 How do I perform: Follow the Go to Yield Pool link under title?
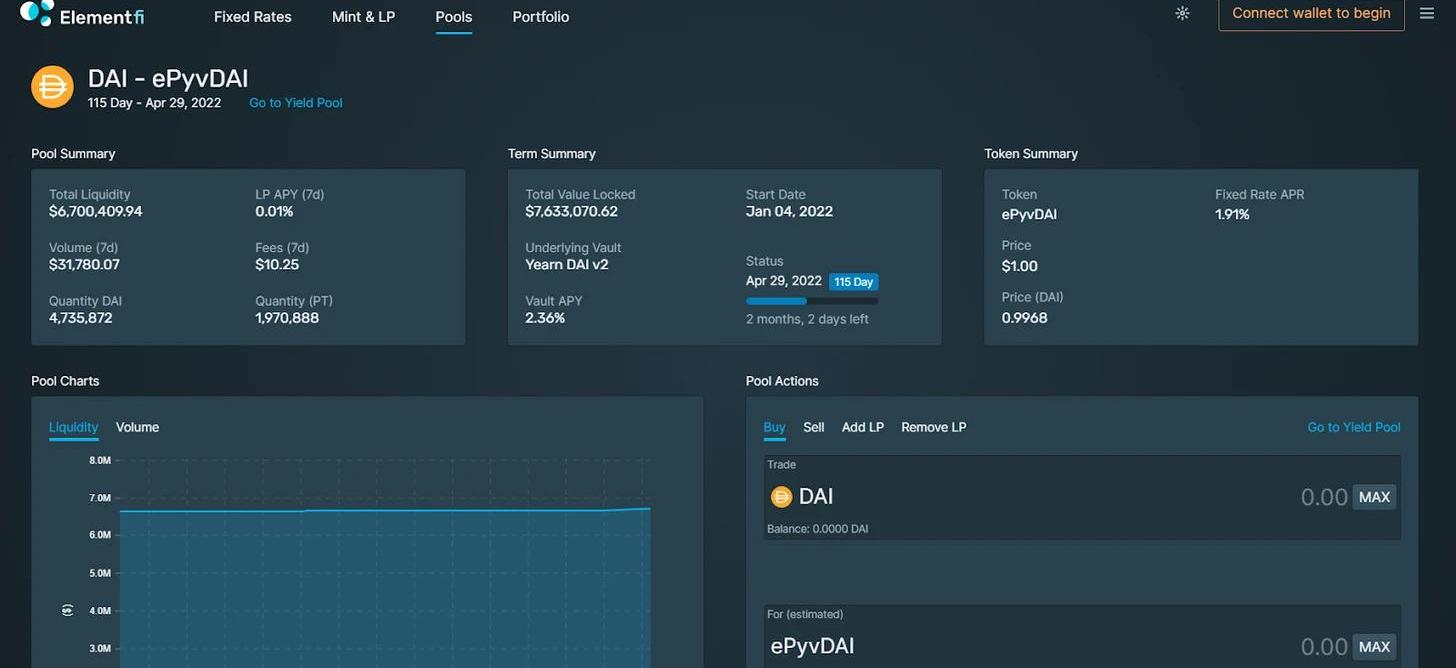pos(295,103)
